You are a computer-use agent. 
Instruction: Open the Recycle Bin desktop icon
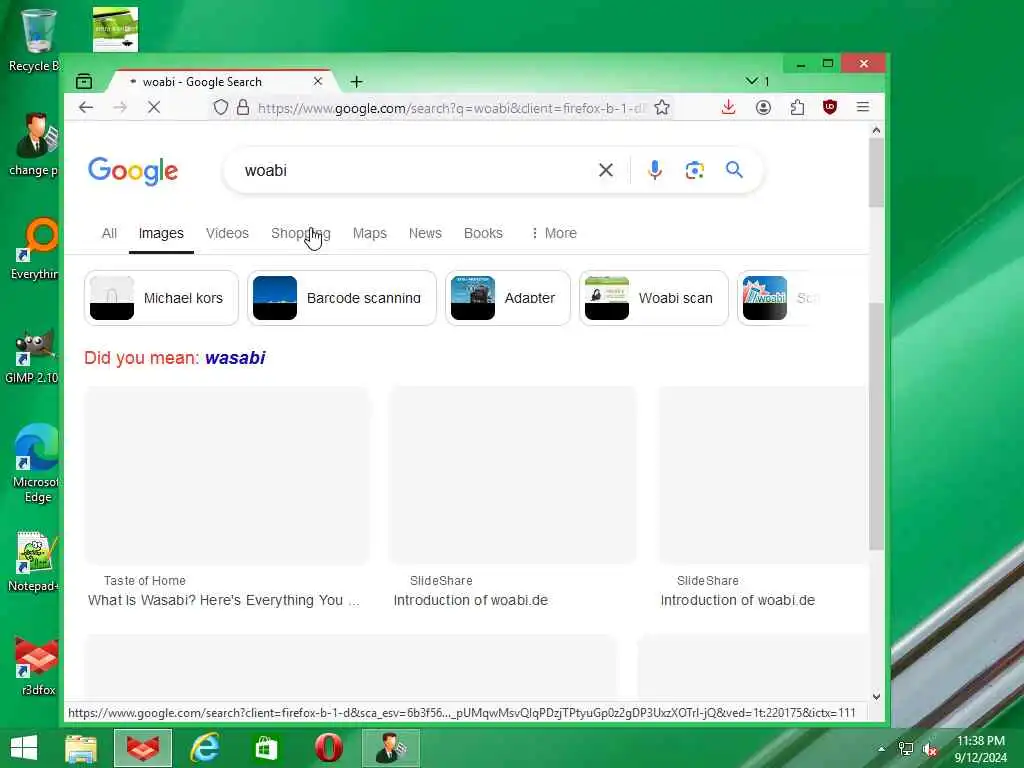pos(36,40)
